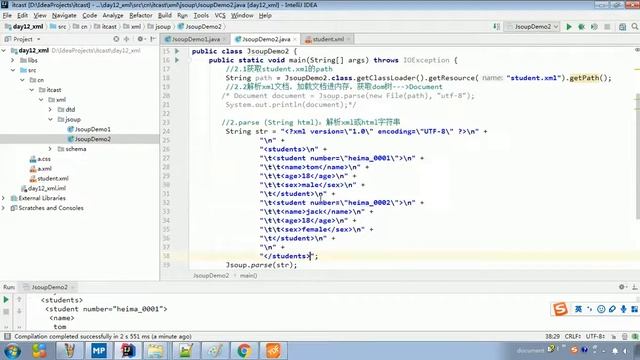Click Collapse All icon in Project panel
The height and width of the screenshot is (360, 640).
[x=127, y=39]
